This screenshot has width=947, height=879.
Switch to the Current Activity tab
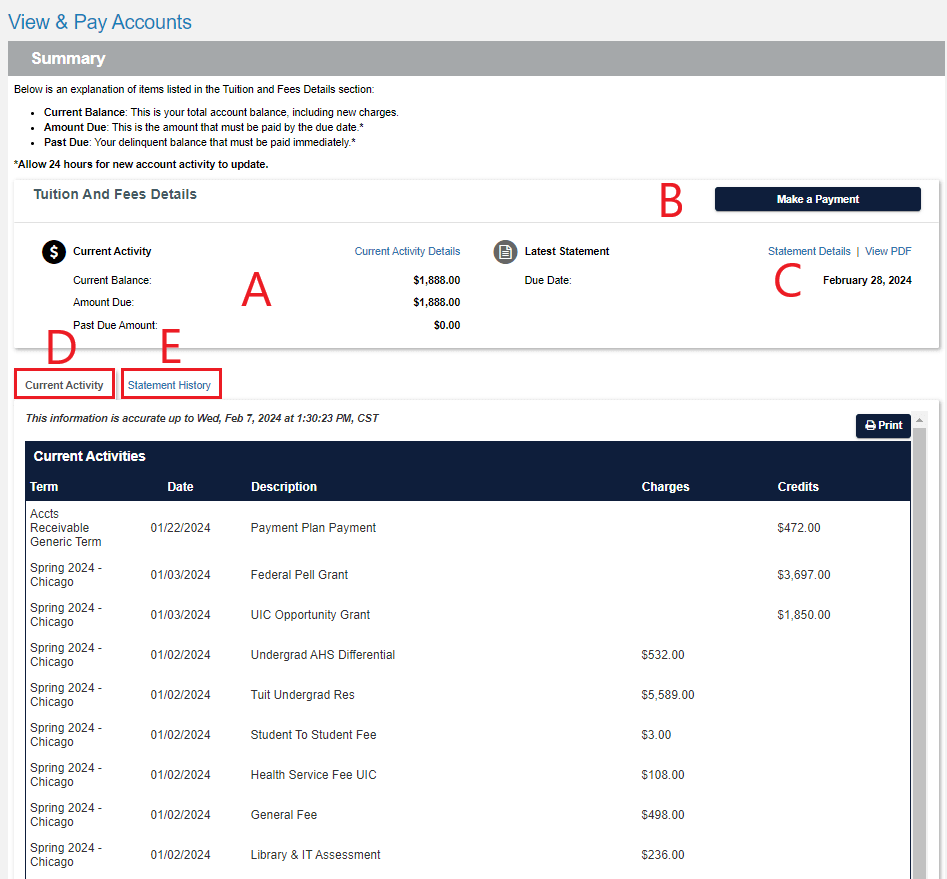click(x=64, y=385)
